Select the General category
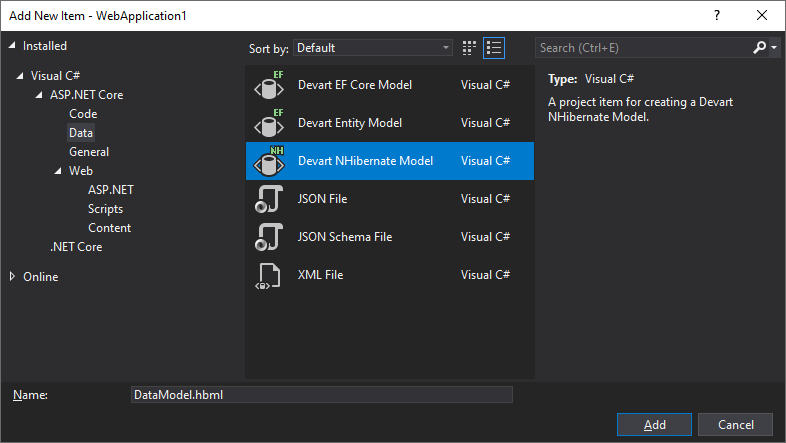Viewport: 786px width, 443px height. coord(89,152)
